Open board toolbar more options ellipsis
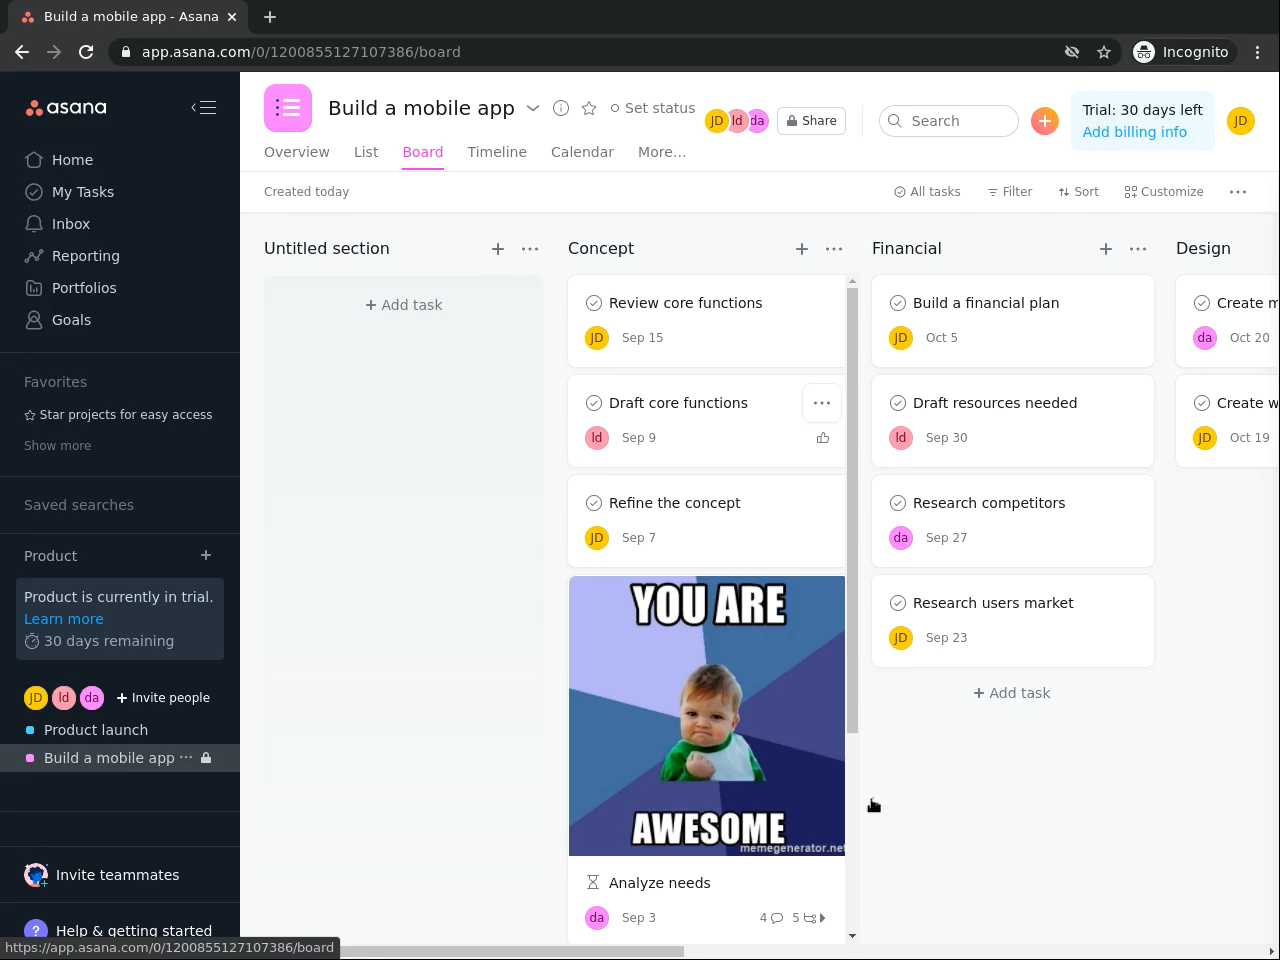Viewport: 1280px width, 960px height. click(1238, 192)
